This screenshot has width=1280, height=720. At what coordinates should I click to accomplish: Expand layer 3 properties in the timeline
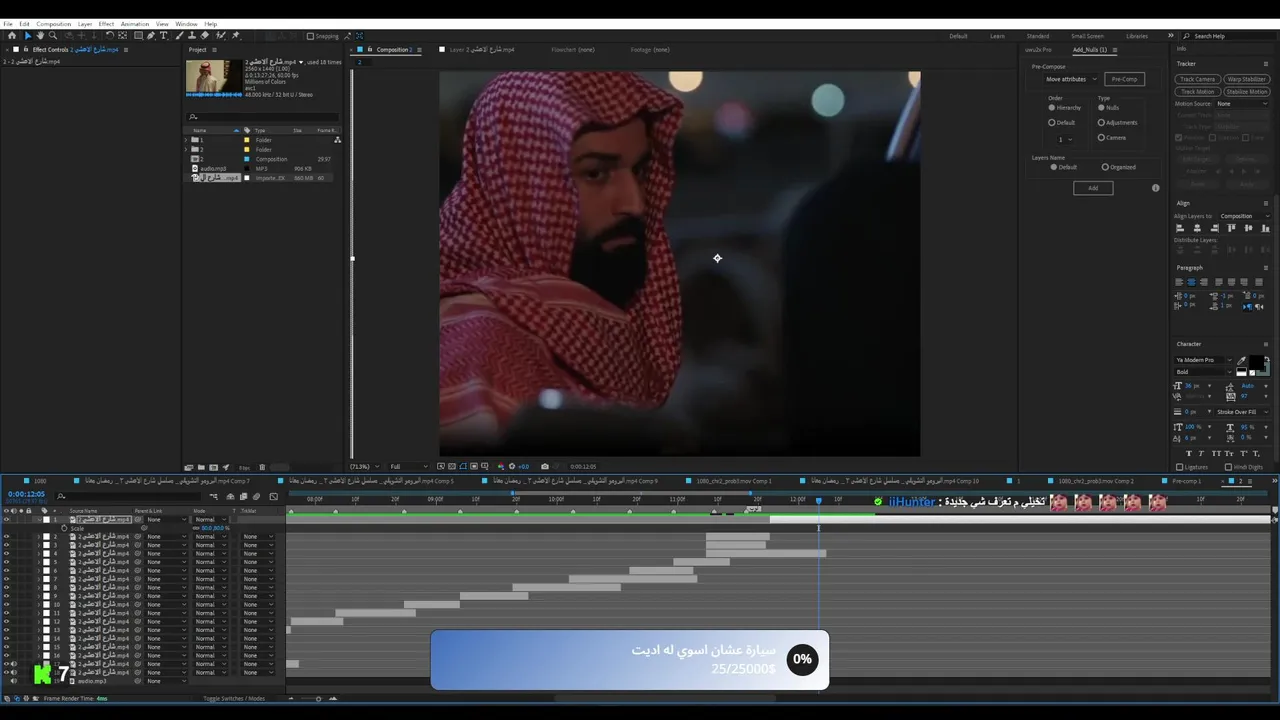pyautogui.click(x=39, y=545)
